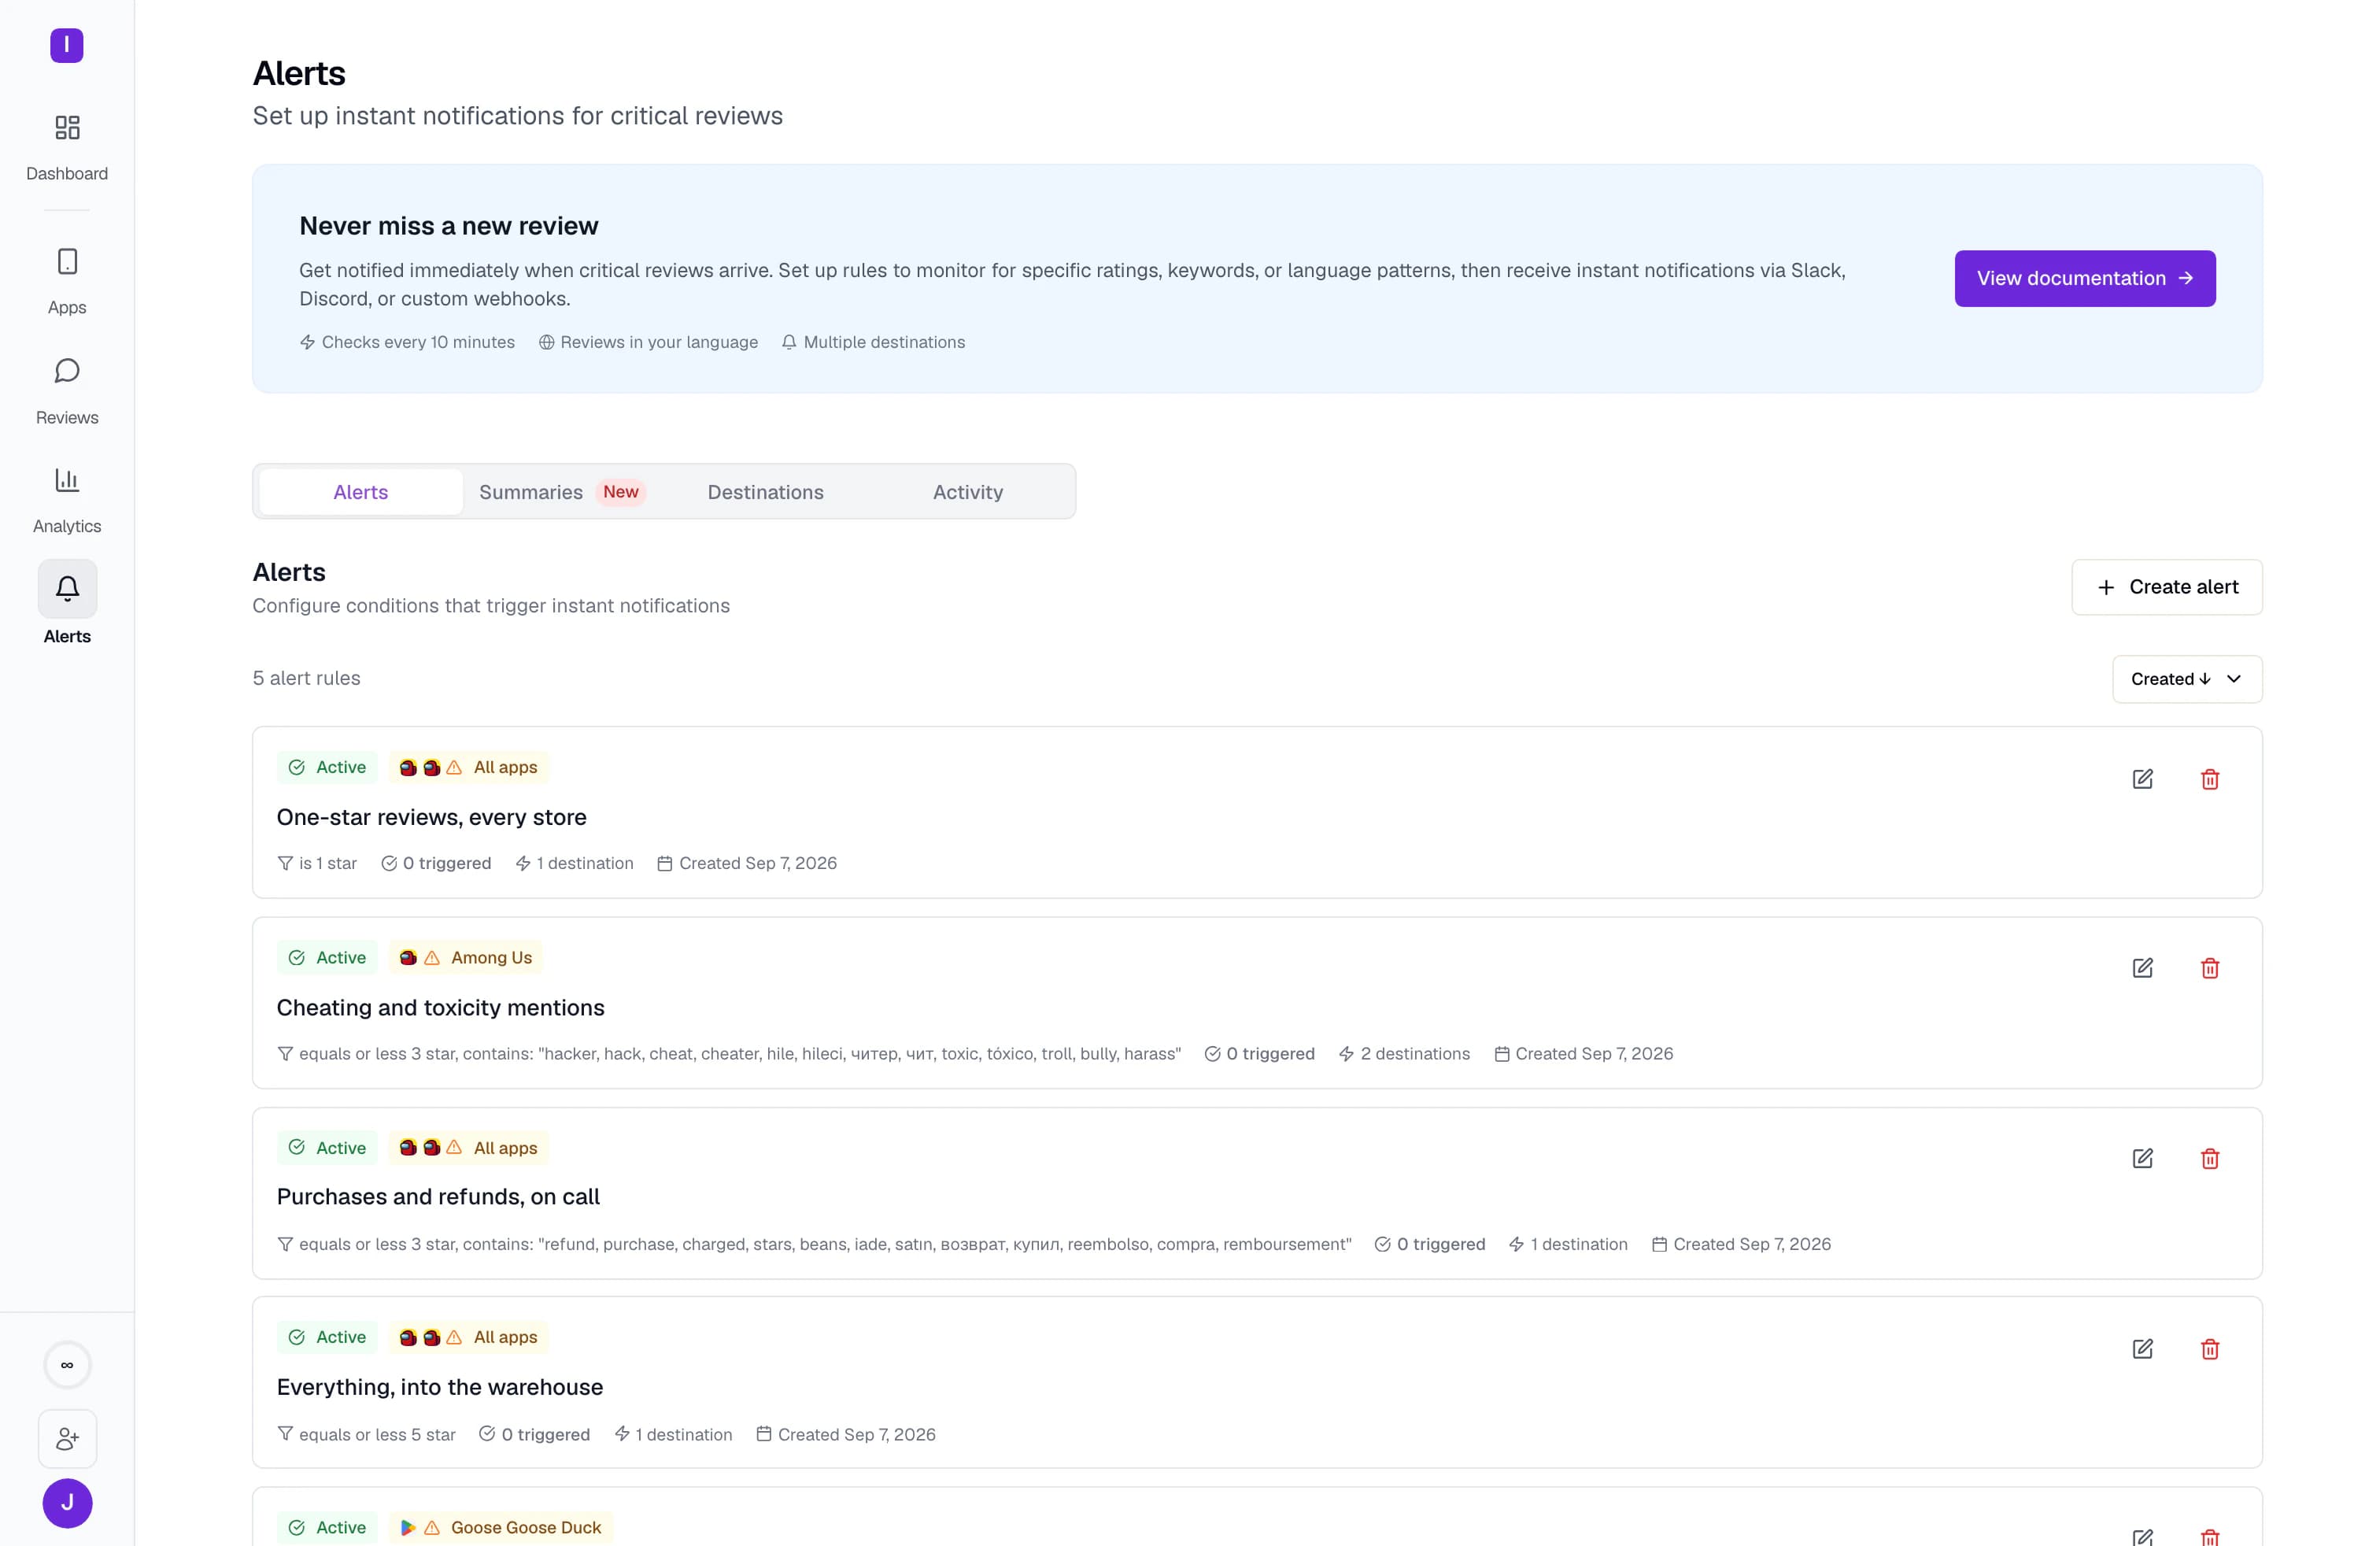Delete the 'Purchases and refunds, on call' alert
This screenshot has height=1546, width=2380.
[x=2210, y=1158]
